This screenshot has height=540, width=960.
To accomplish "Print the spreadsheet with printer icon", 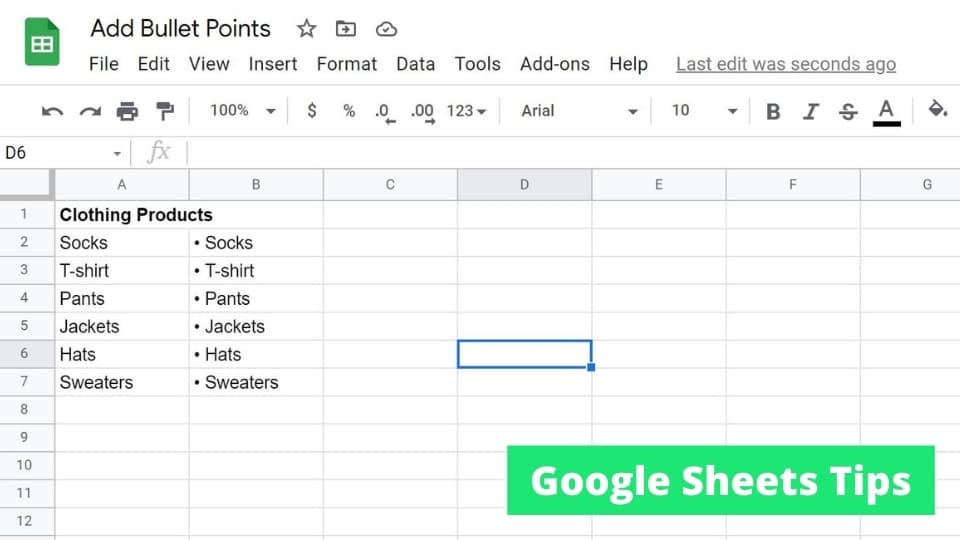I will pyautogui.click(x=127, y=111).
